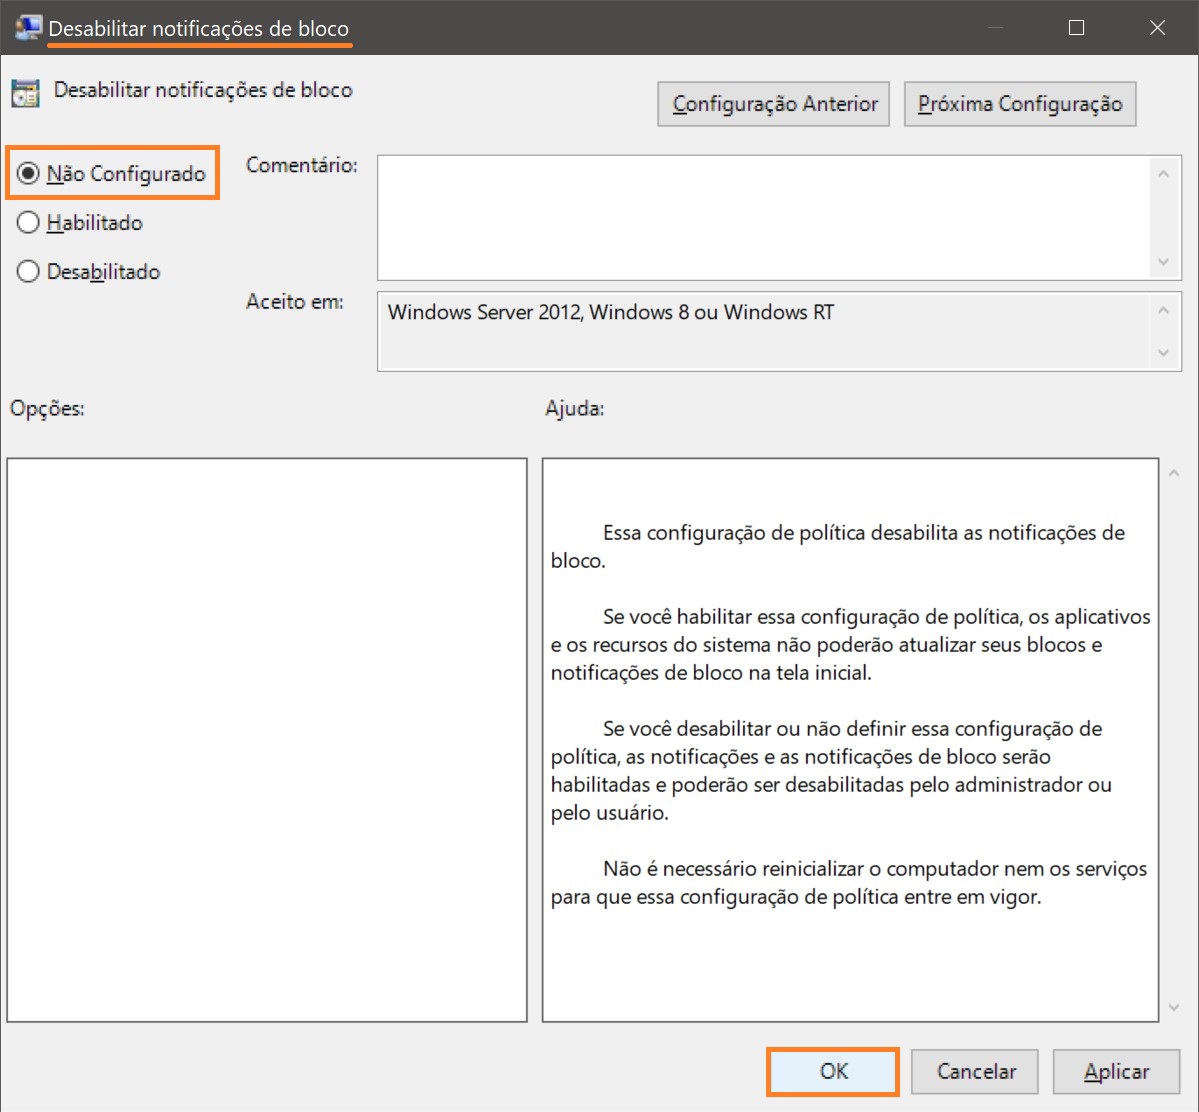Select the Não Configurado radio button
The image size is (1199, 1112).
point(29,174)
